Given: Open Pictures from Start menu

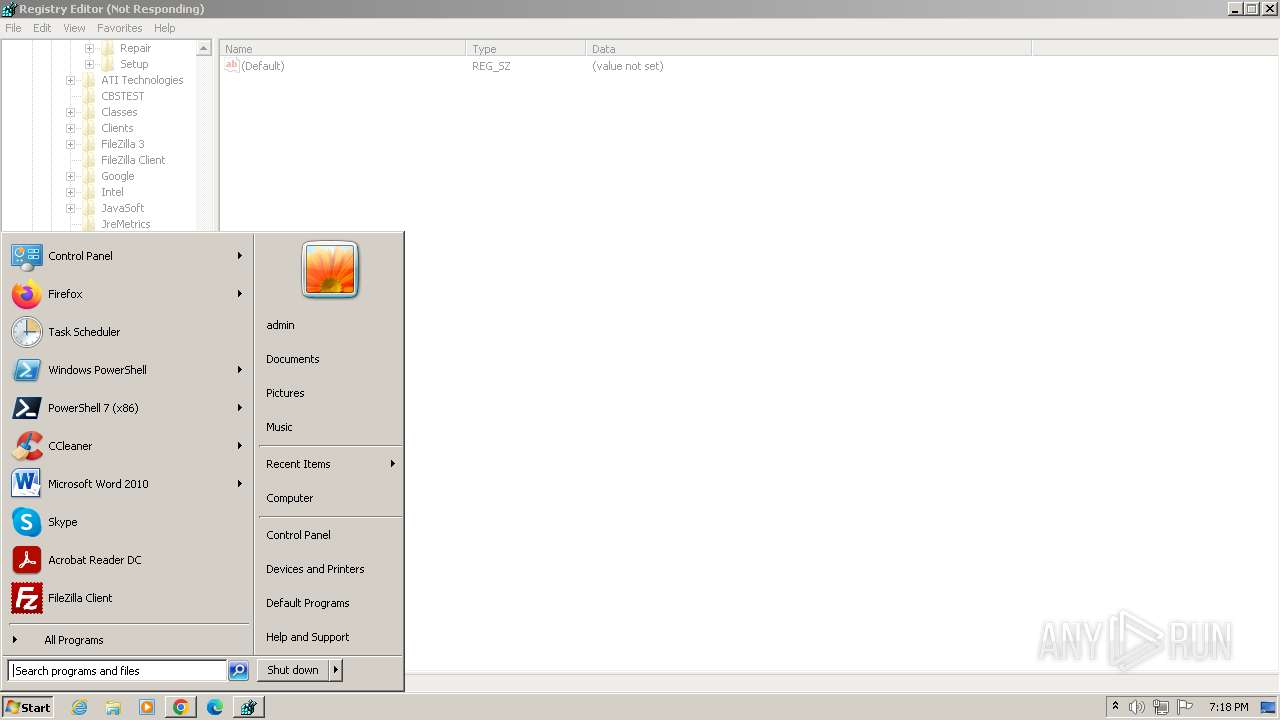Looking at the screenshot, I should (x=285, y=393).
